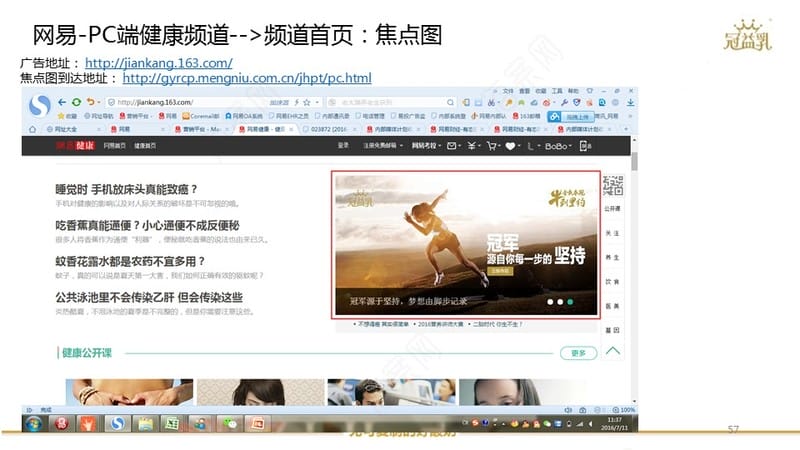The height and width of the screenshot is (450, 800).
Task: Click the browser back arrow
Action: click(62, 102)
